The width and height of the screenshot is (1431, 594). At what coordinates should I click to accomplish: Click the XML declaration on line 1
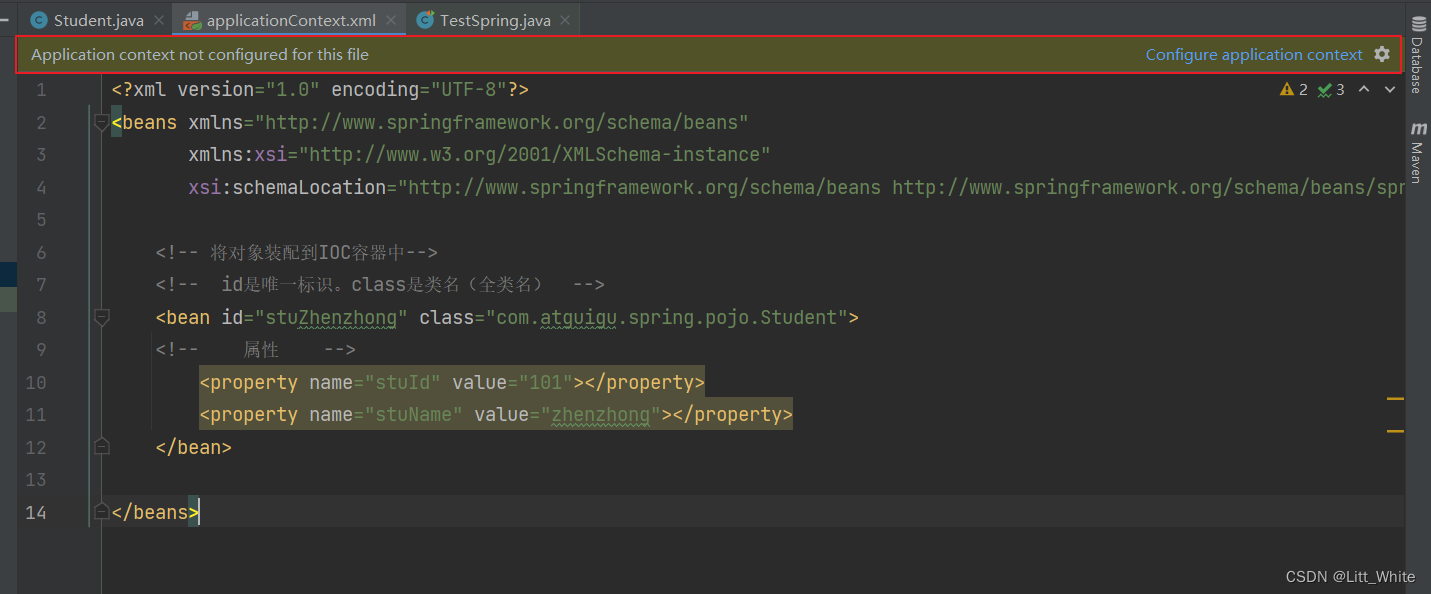320,90
